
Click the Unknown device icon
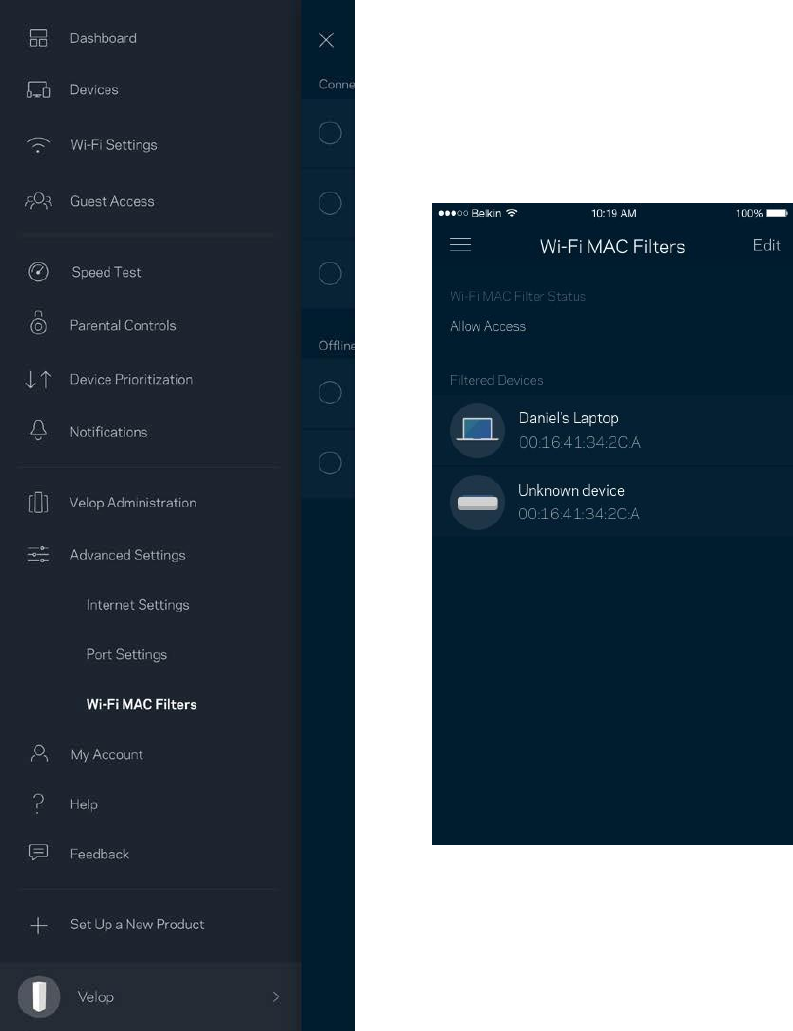(x=477, y=502)
